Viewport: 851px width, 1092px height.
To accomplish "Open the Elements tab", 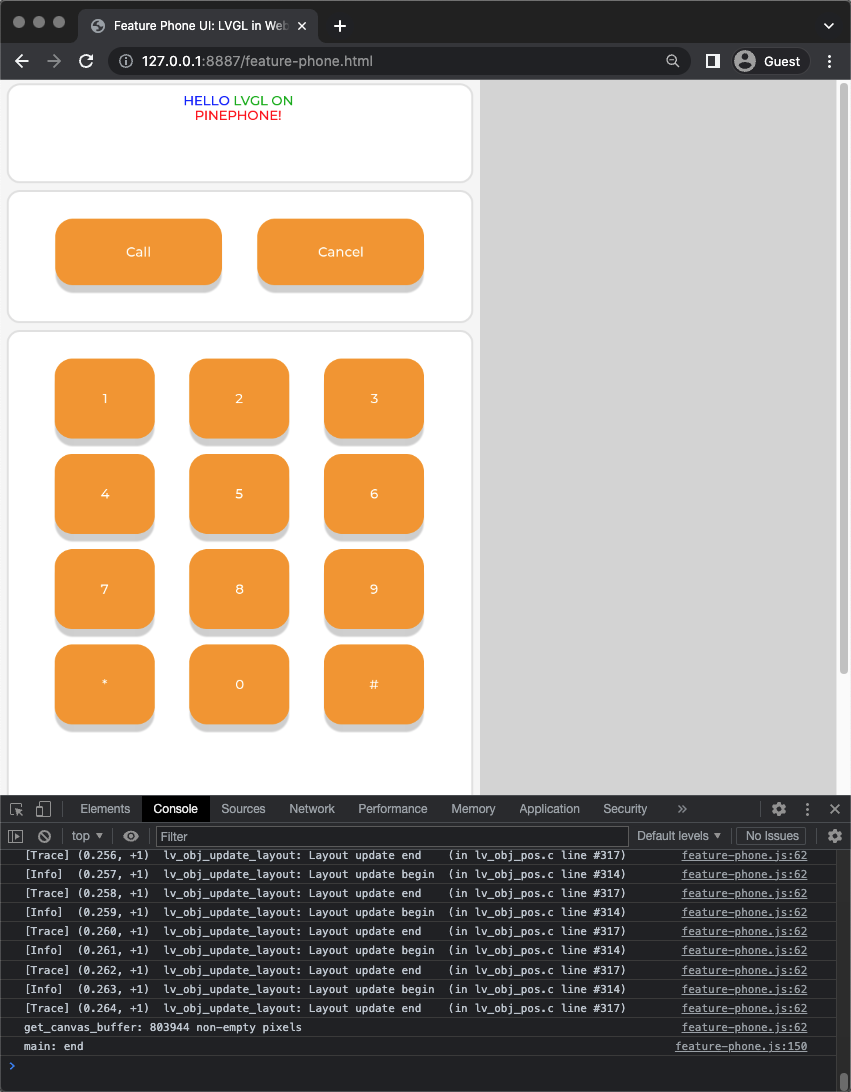I will click(x=105, y=809).
